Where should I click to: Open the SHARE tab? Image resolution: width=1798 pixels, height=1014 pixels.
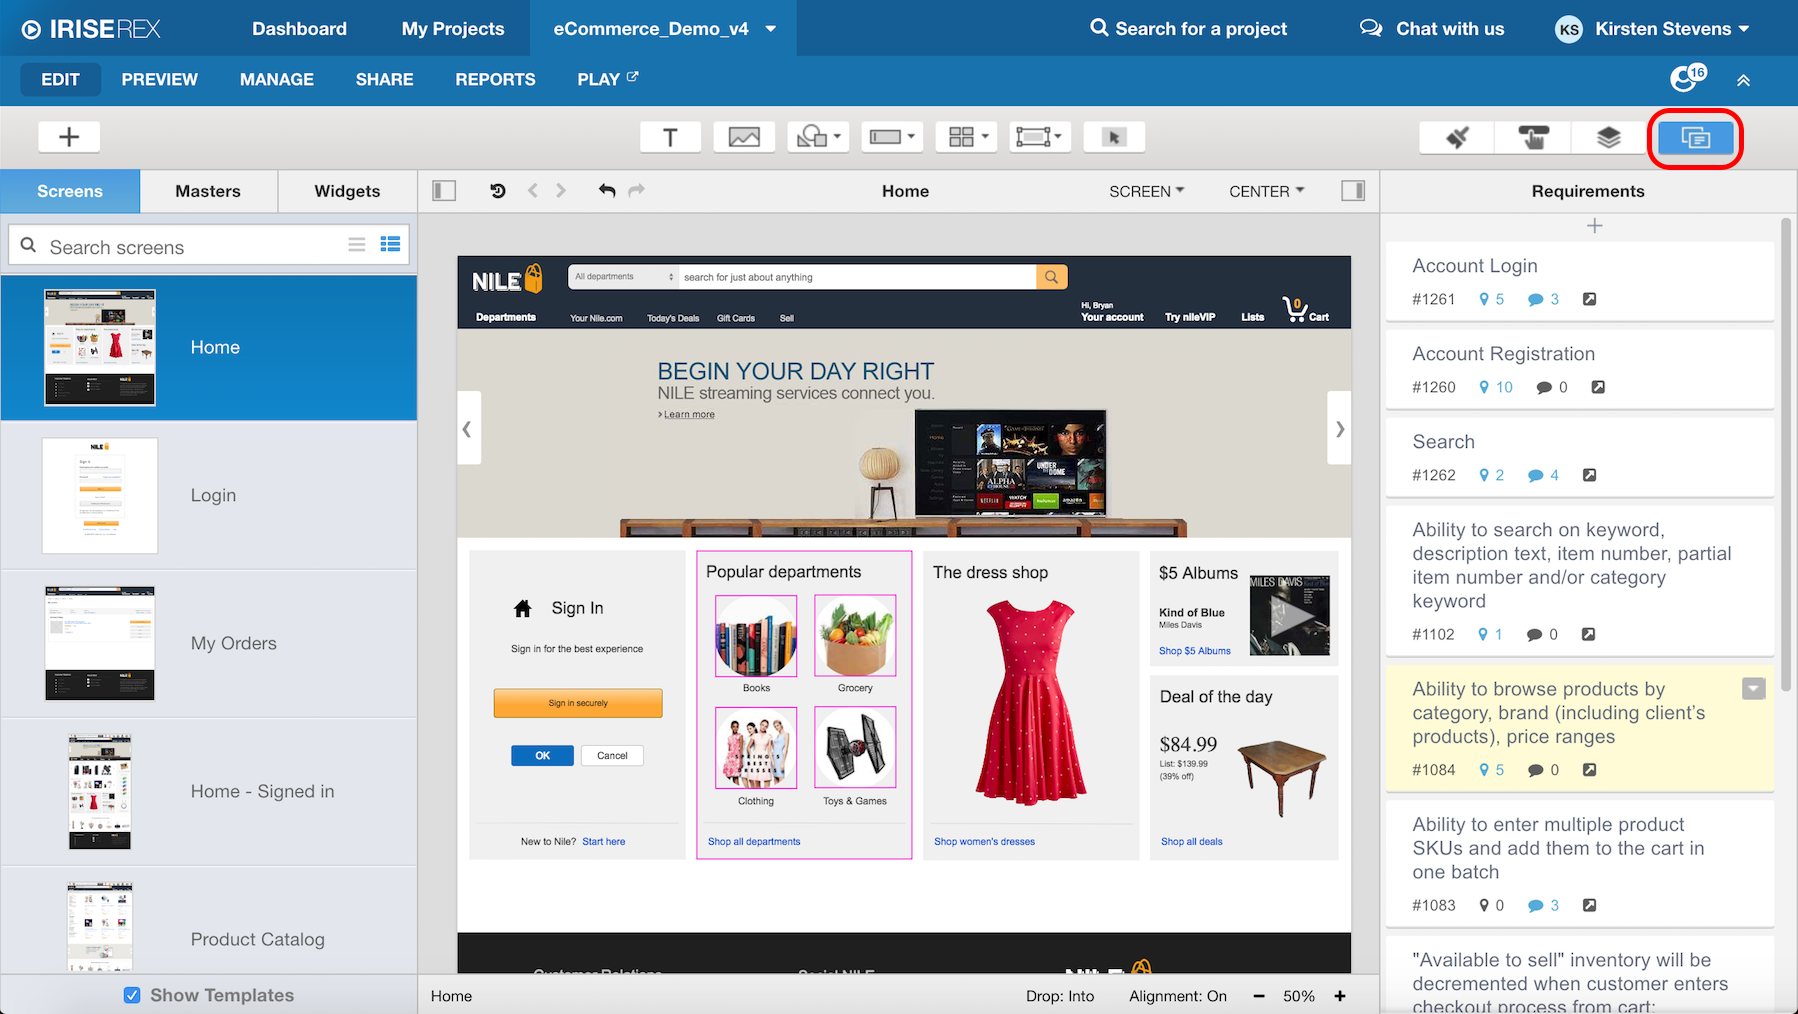(x=384, y=79)
